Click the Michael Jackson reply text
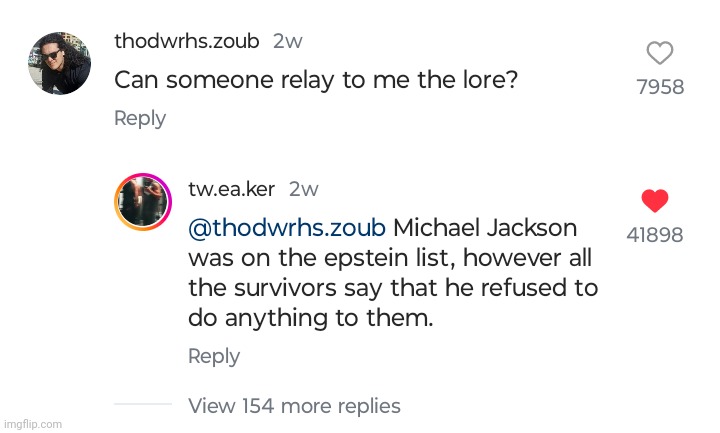Screen dimensions: 720x433 click(x=393, y=273)
